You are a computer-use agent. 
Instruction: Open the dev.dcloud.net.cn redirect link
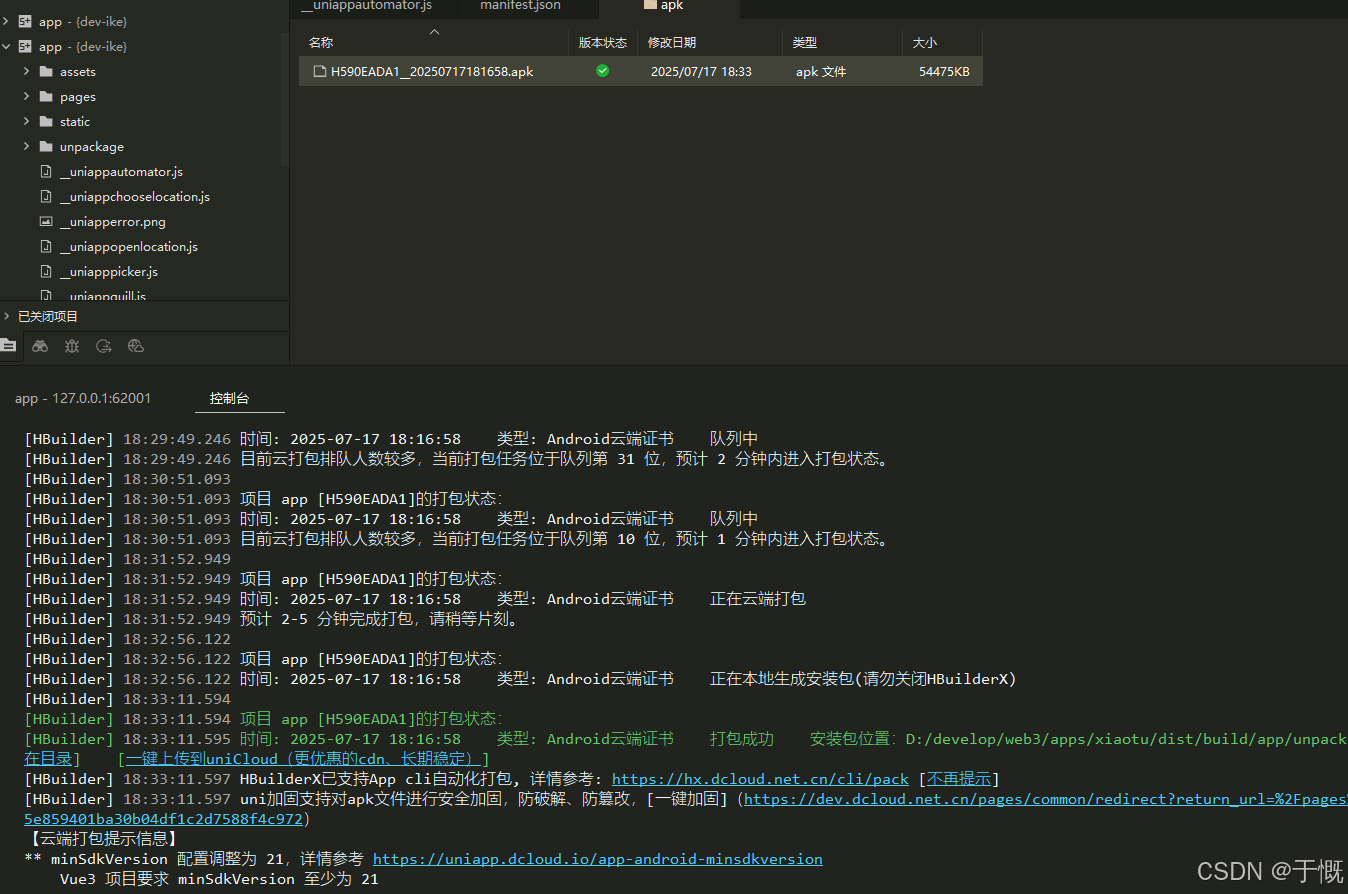point(1045,799)
